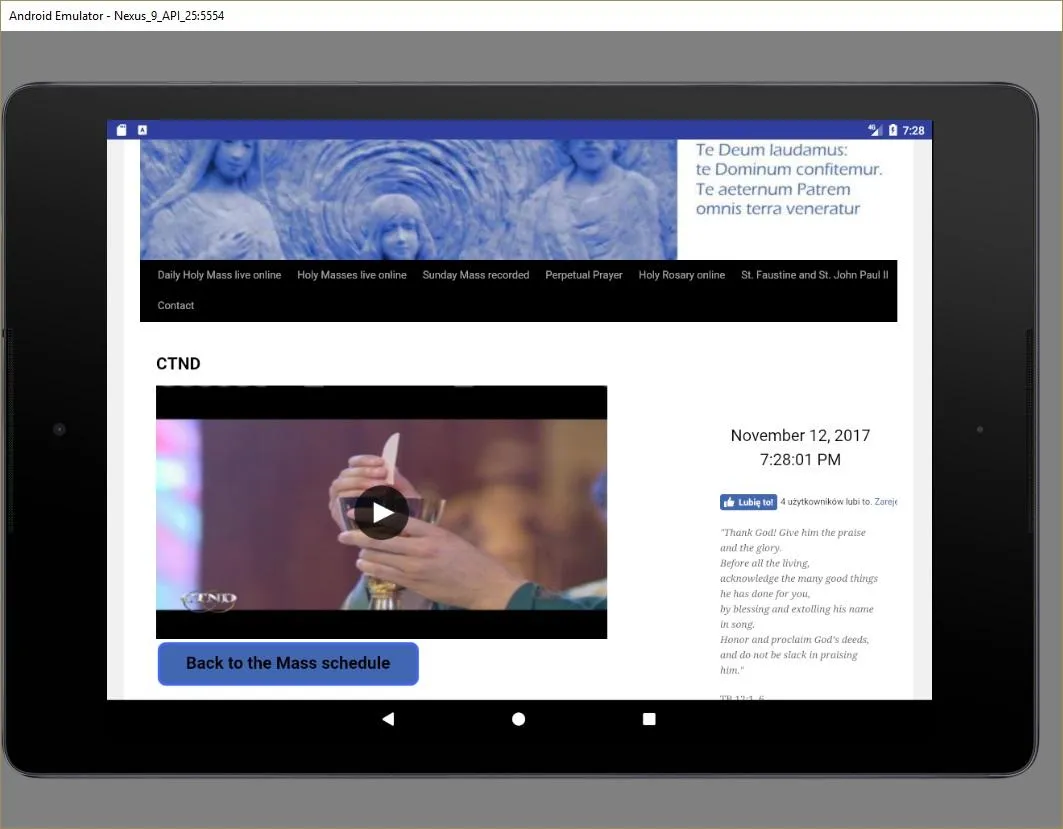Click the keyboard 'A' status bar icon

click(142, 130)
